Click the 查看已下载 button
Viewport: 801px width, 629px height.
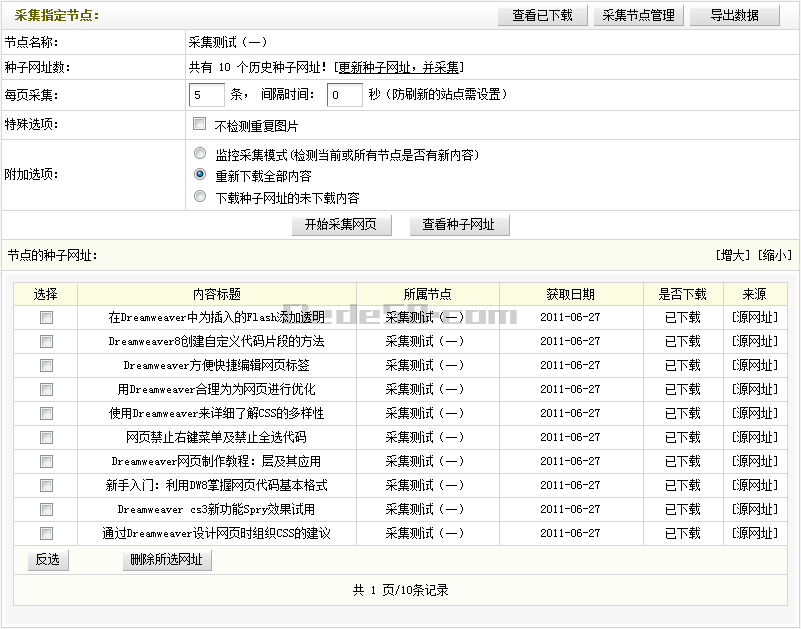click(542, 16)
